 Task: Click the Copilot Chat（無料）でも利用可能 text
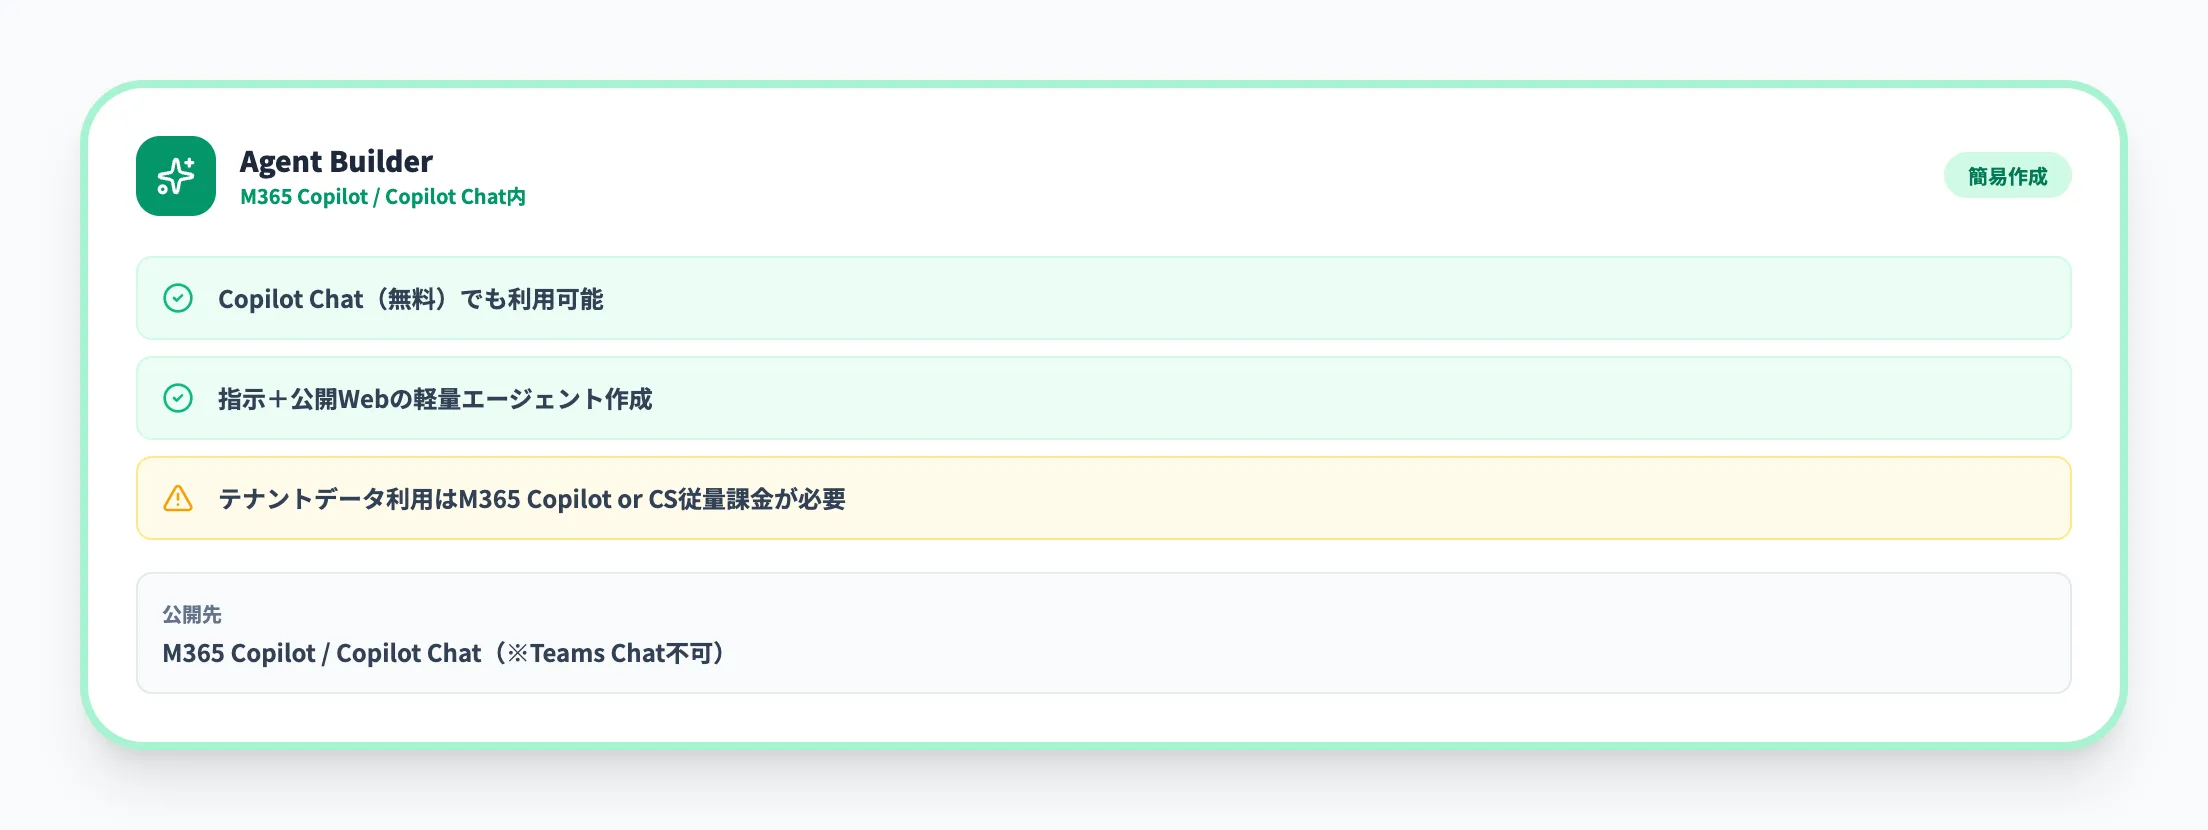tap(410, 299)
